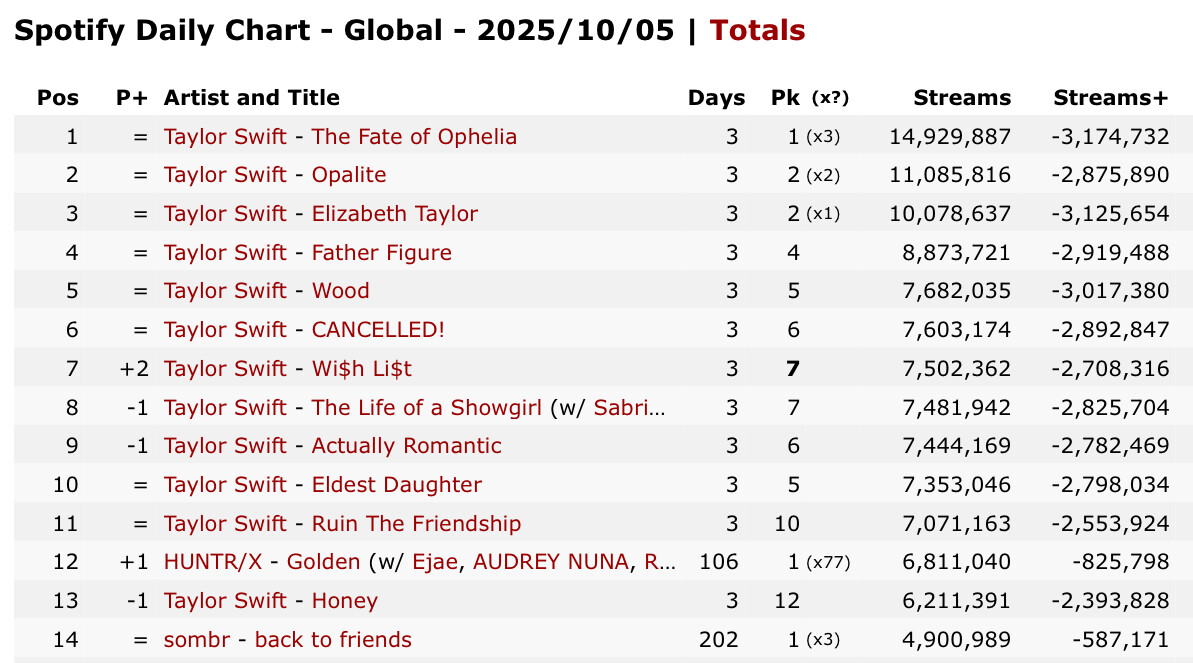Viewport: 1193px width, 663px height.
Task: Open the Golden song link
Action: pos(323,562)
